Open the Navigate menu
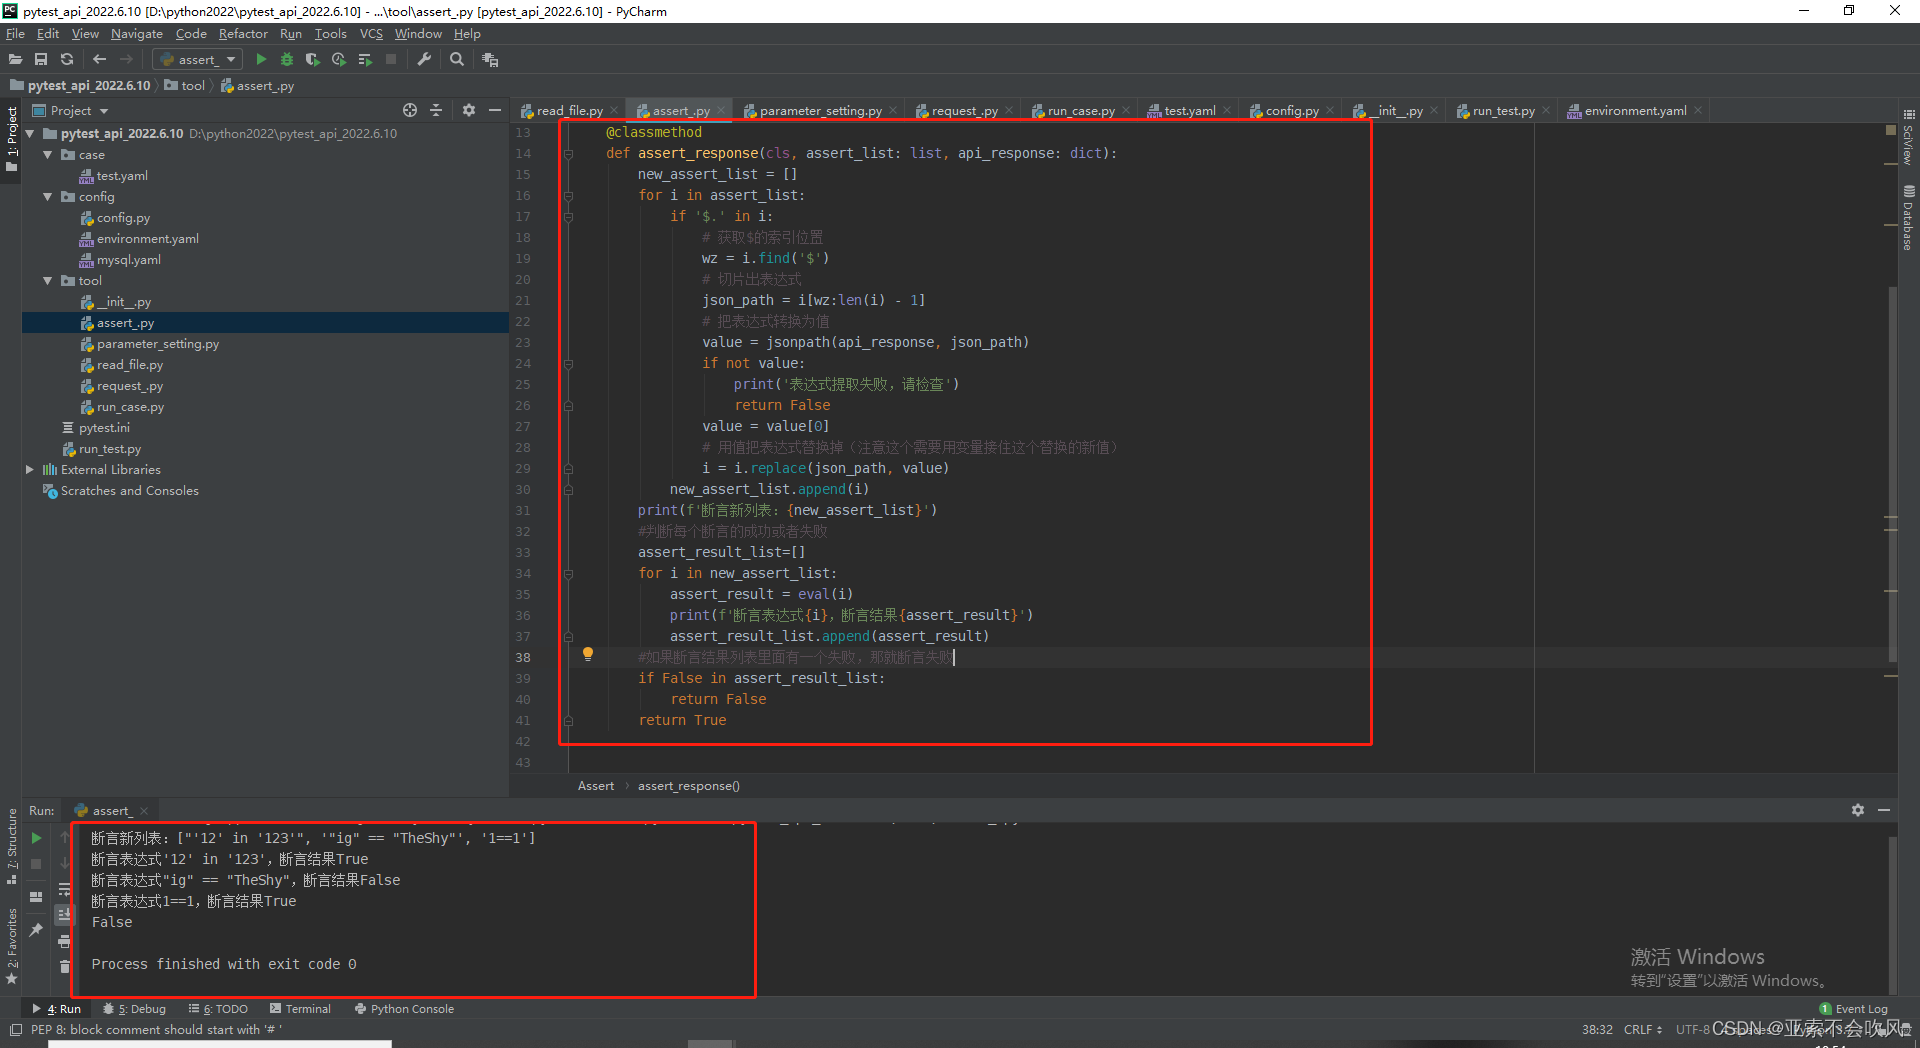This screenshot has height=1048, width=1920. [137, 34]
